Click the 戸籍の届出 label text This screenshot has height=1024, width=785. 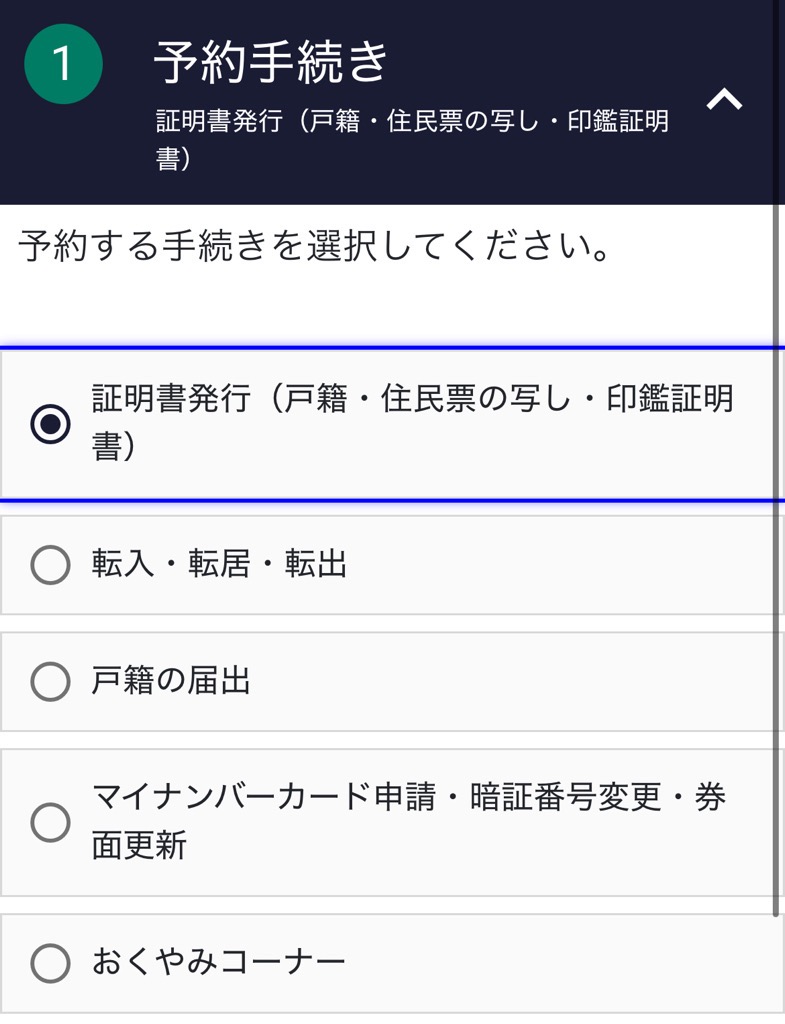tap(171, 682)
